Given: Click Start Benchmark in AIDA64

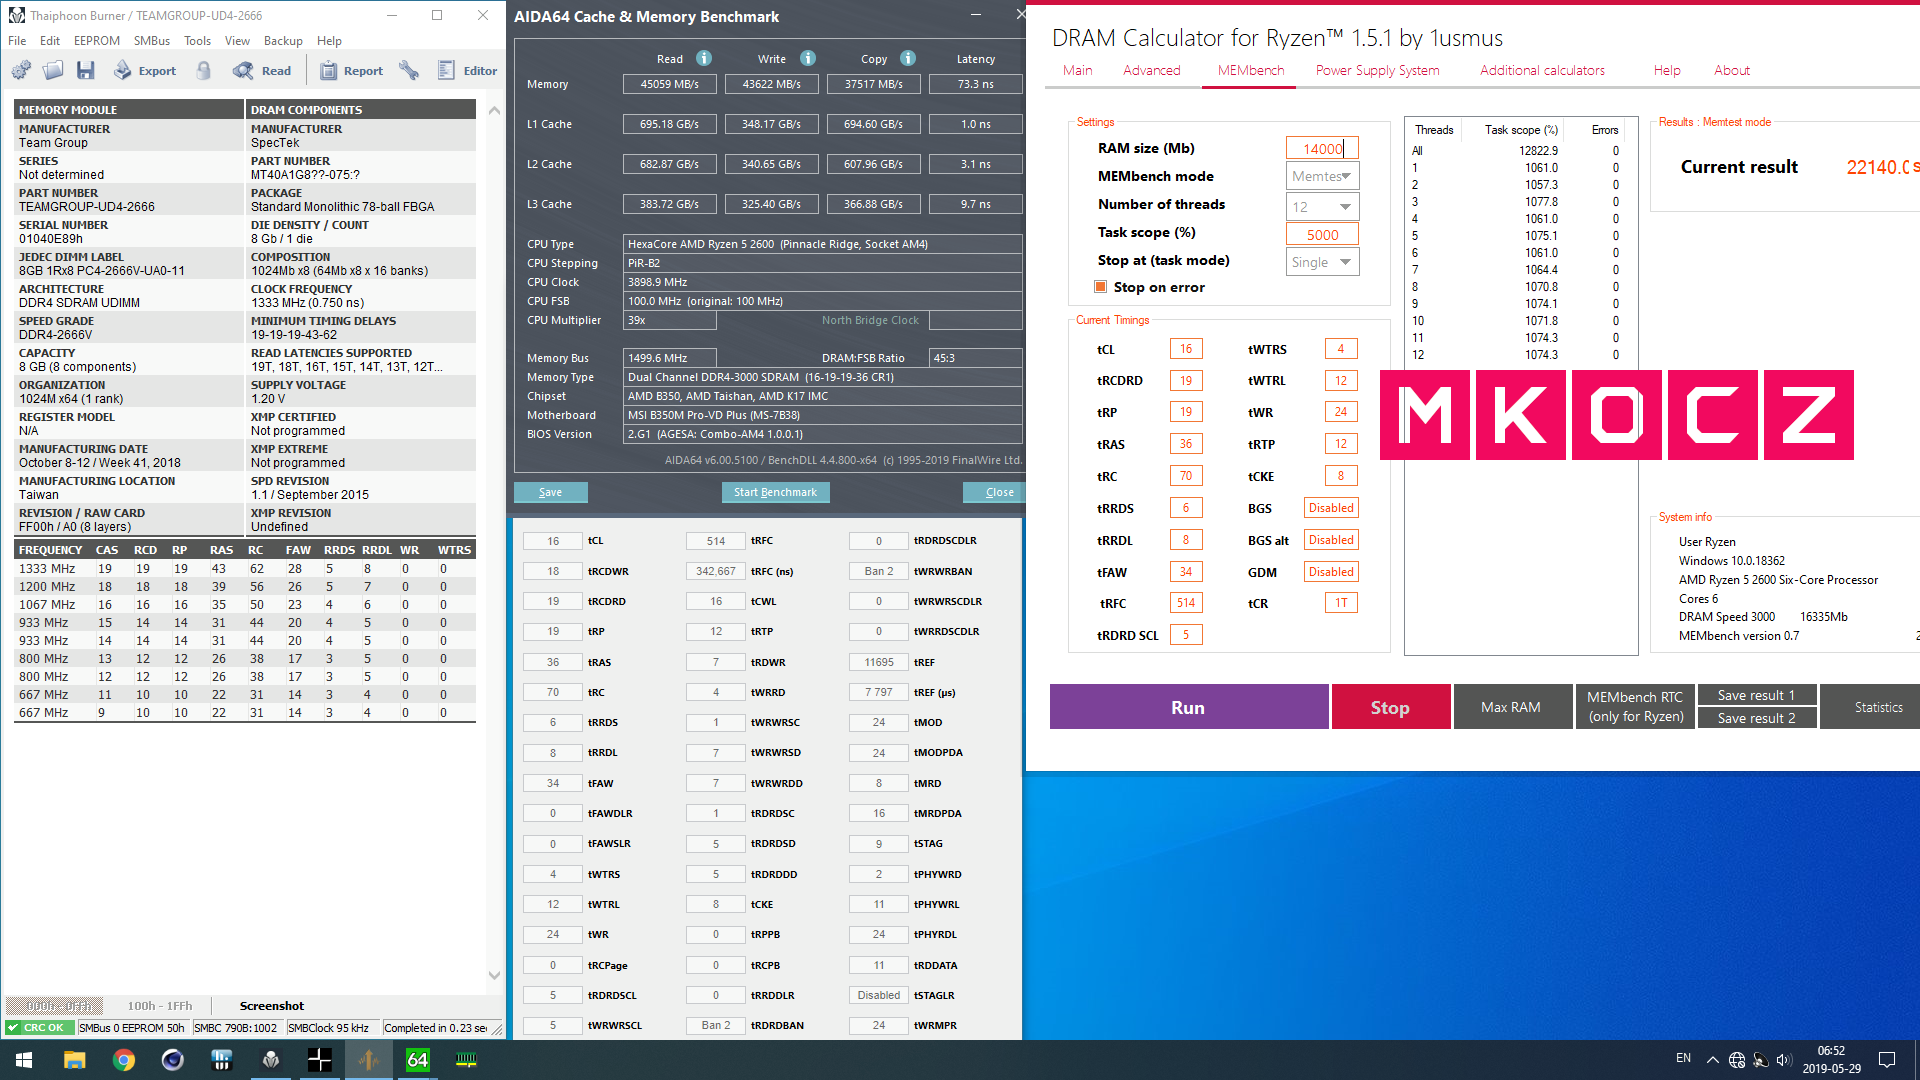Looking at the screenshot, I should point(775,492).
